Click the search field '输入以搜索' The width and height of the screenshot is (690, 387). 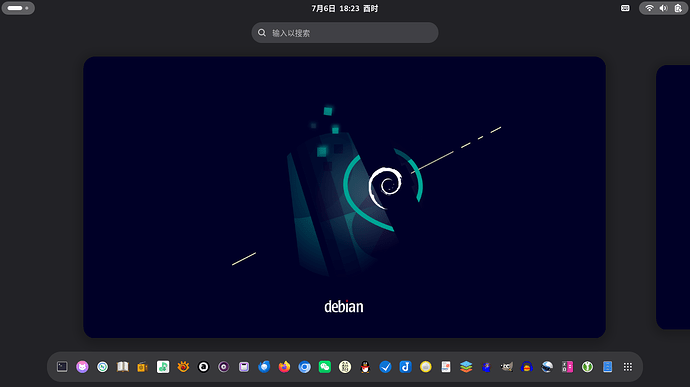(x=345, y=33)
